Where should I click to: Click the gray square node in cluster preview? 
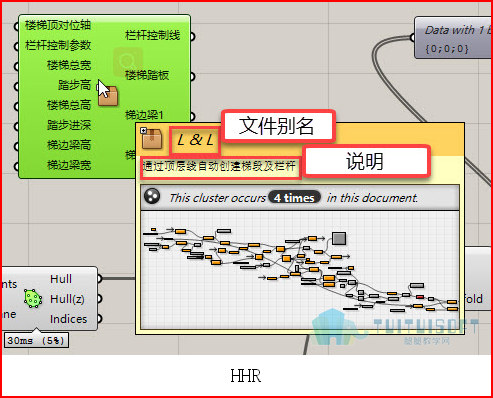point(339,238)
